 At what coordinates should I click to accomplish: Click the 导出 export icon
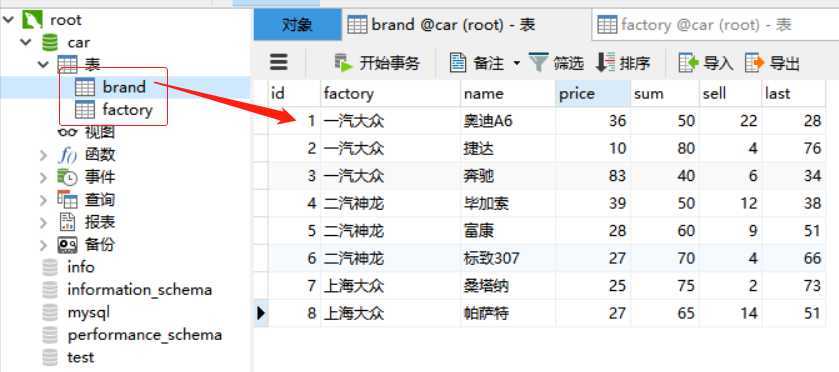(x=755, y=63)
